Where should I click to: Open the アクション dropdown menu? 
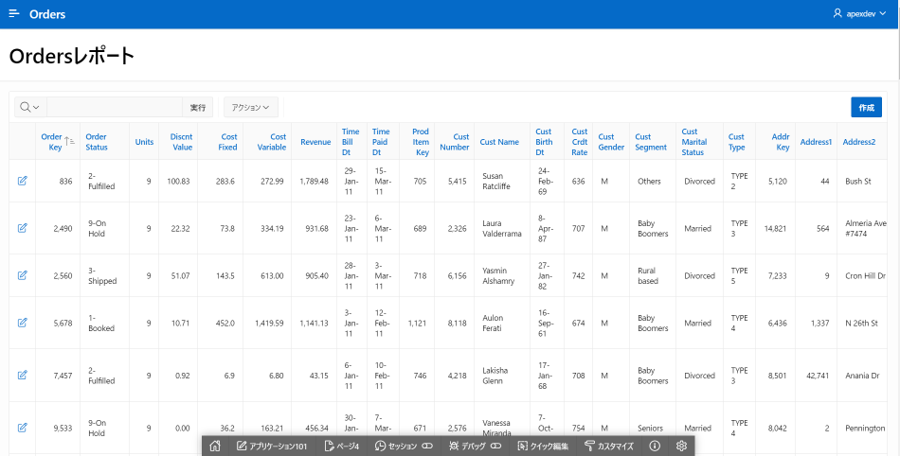click(250, 107)
